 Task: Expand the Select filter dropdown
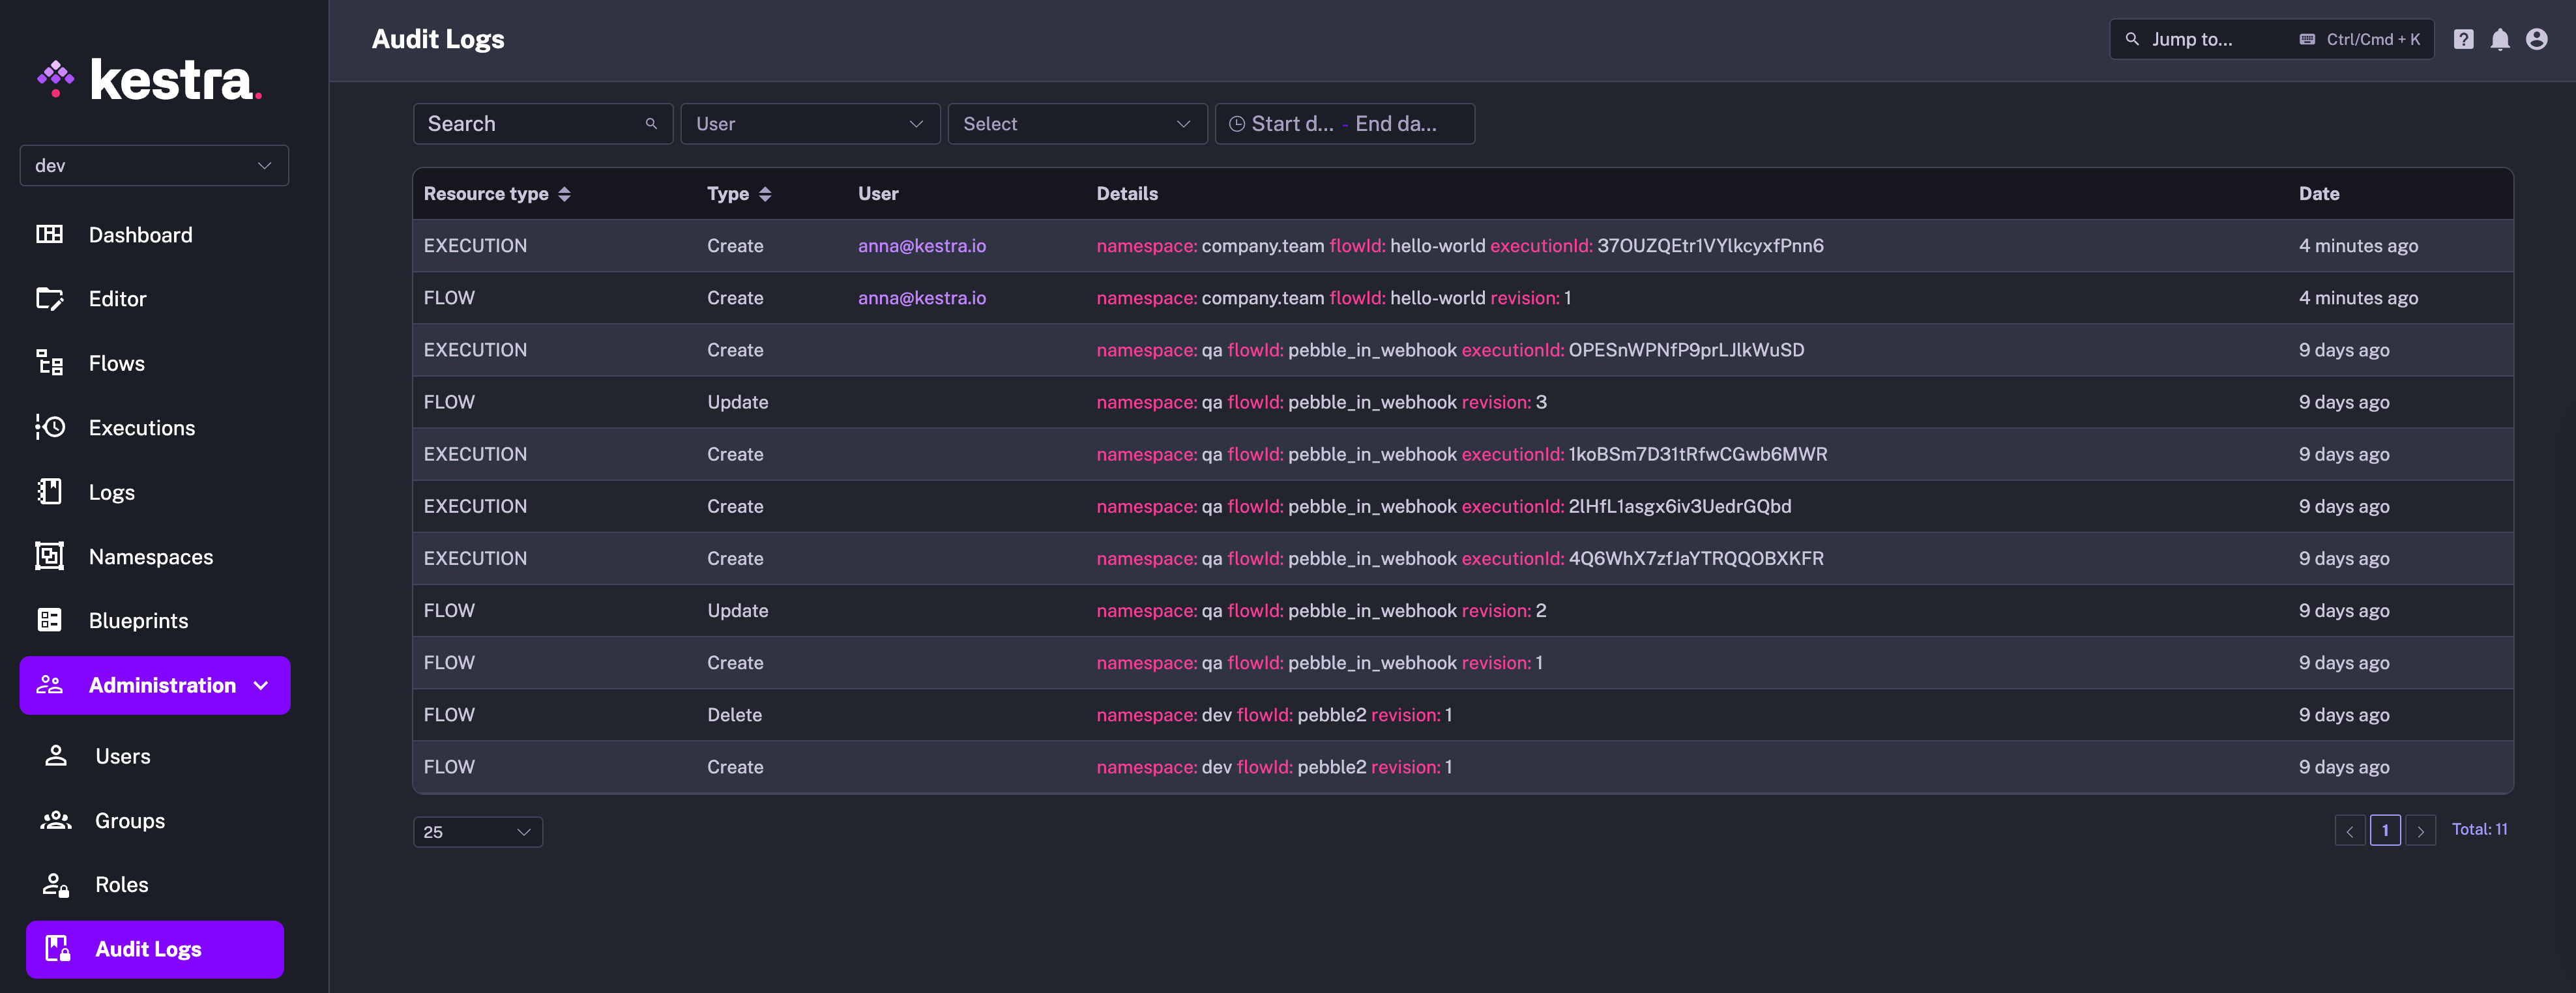pyautogui.click(x=1076, y=123)
